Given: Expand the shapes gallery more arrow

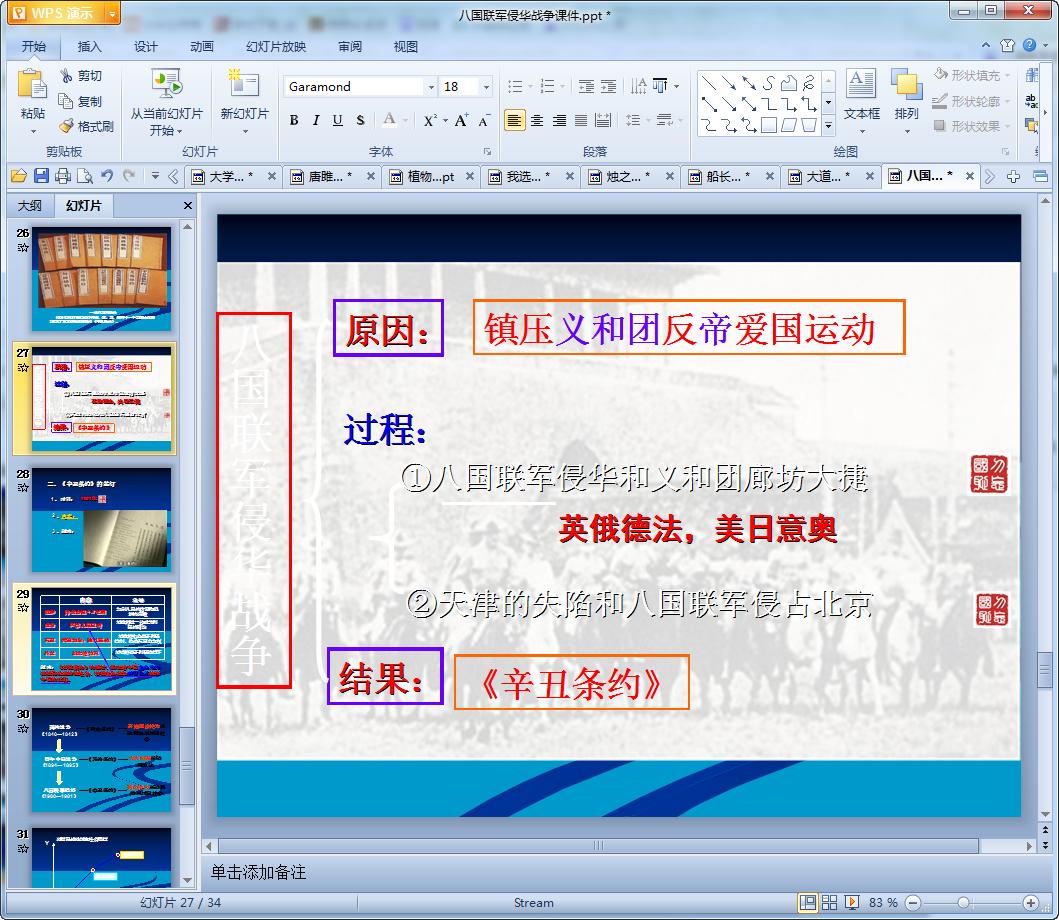Looking at the screenshot, I should coord(829,126).
